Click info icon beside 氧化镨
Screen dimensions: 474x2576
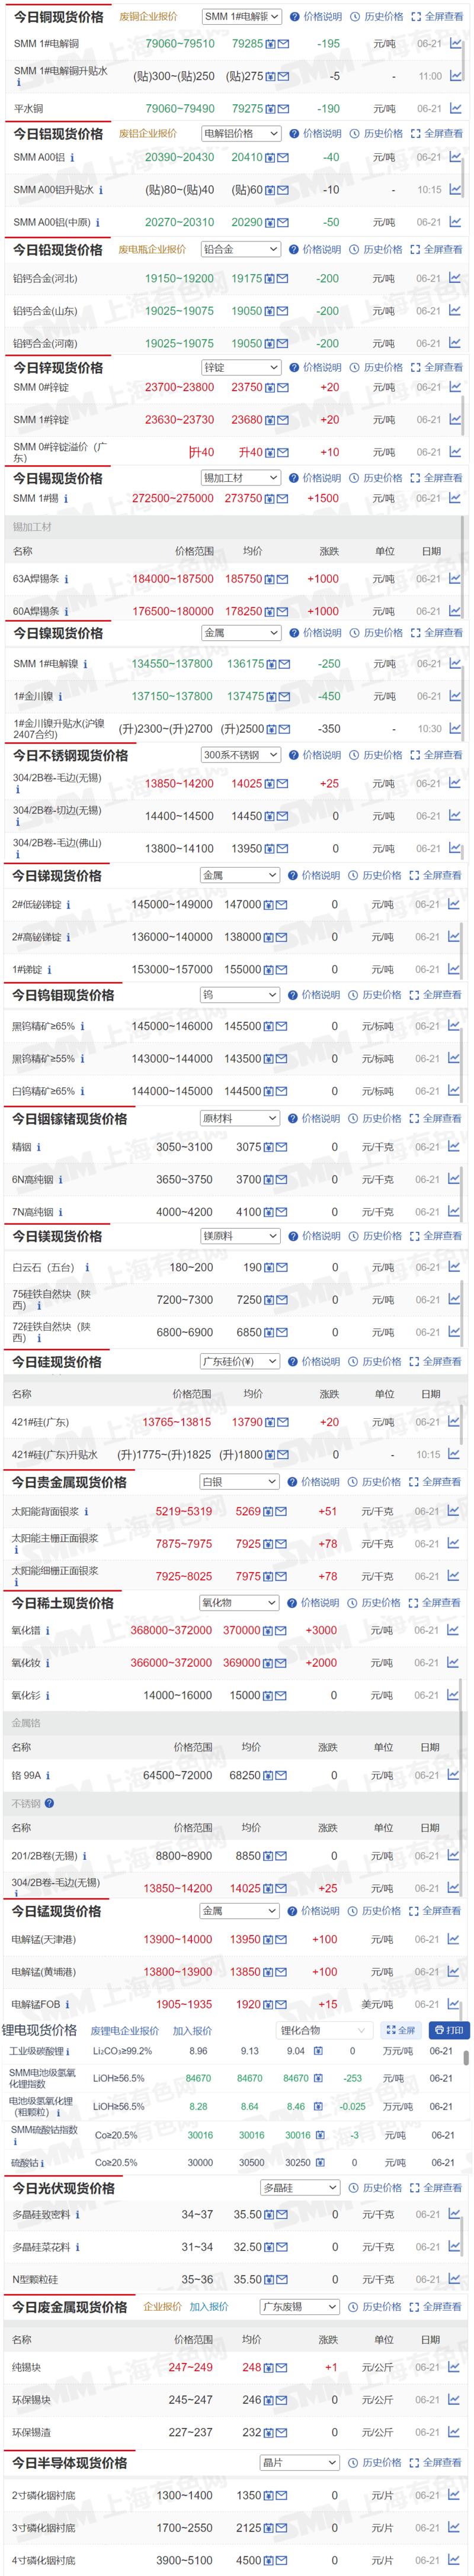(47, 1631)
